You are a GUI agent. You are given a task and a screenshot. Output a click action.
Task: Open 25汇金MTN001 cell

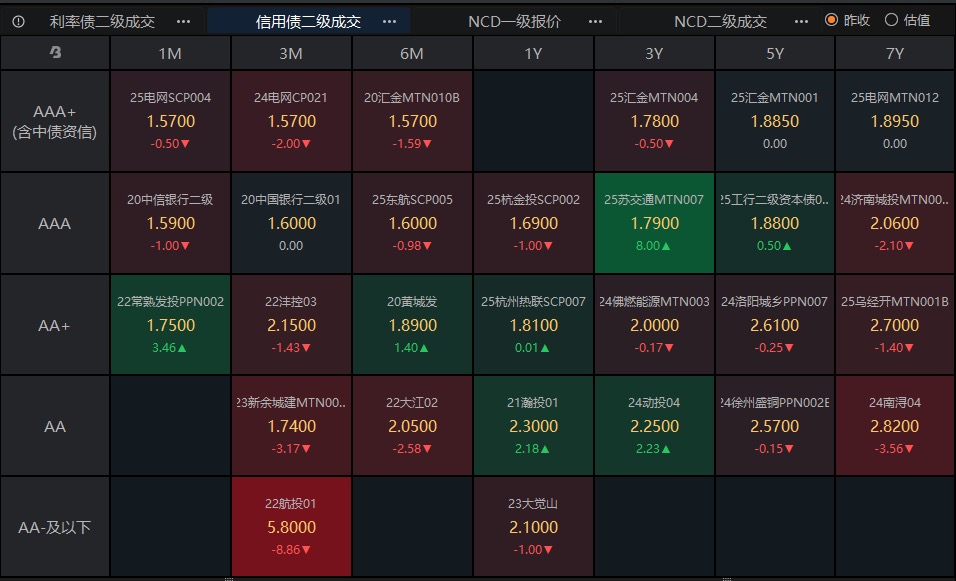click(775, 121)
